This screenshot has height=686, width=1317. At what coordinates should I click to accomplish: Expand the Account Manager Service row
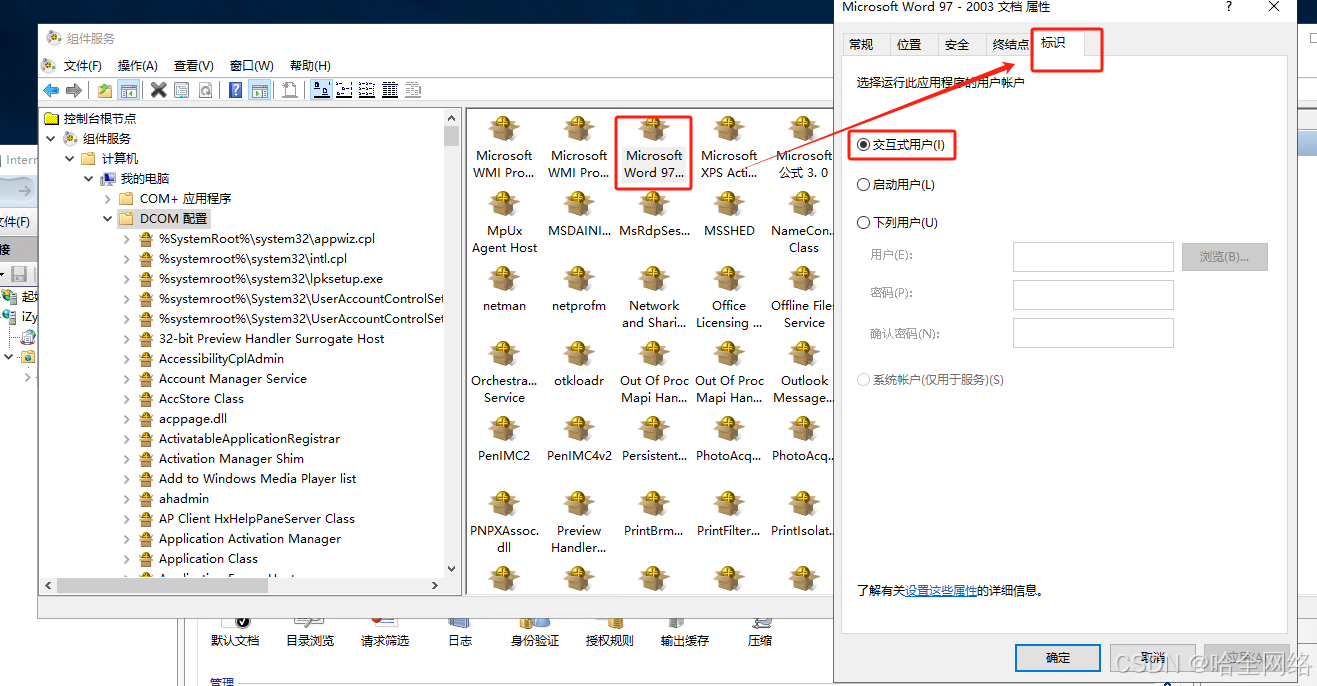point(127,379)
